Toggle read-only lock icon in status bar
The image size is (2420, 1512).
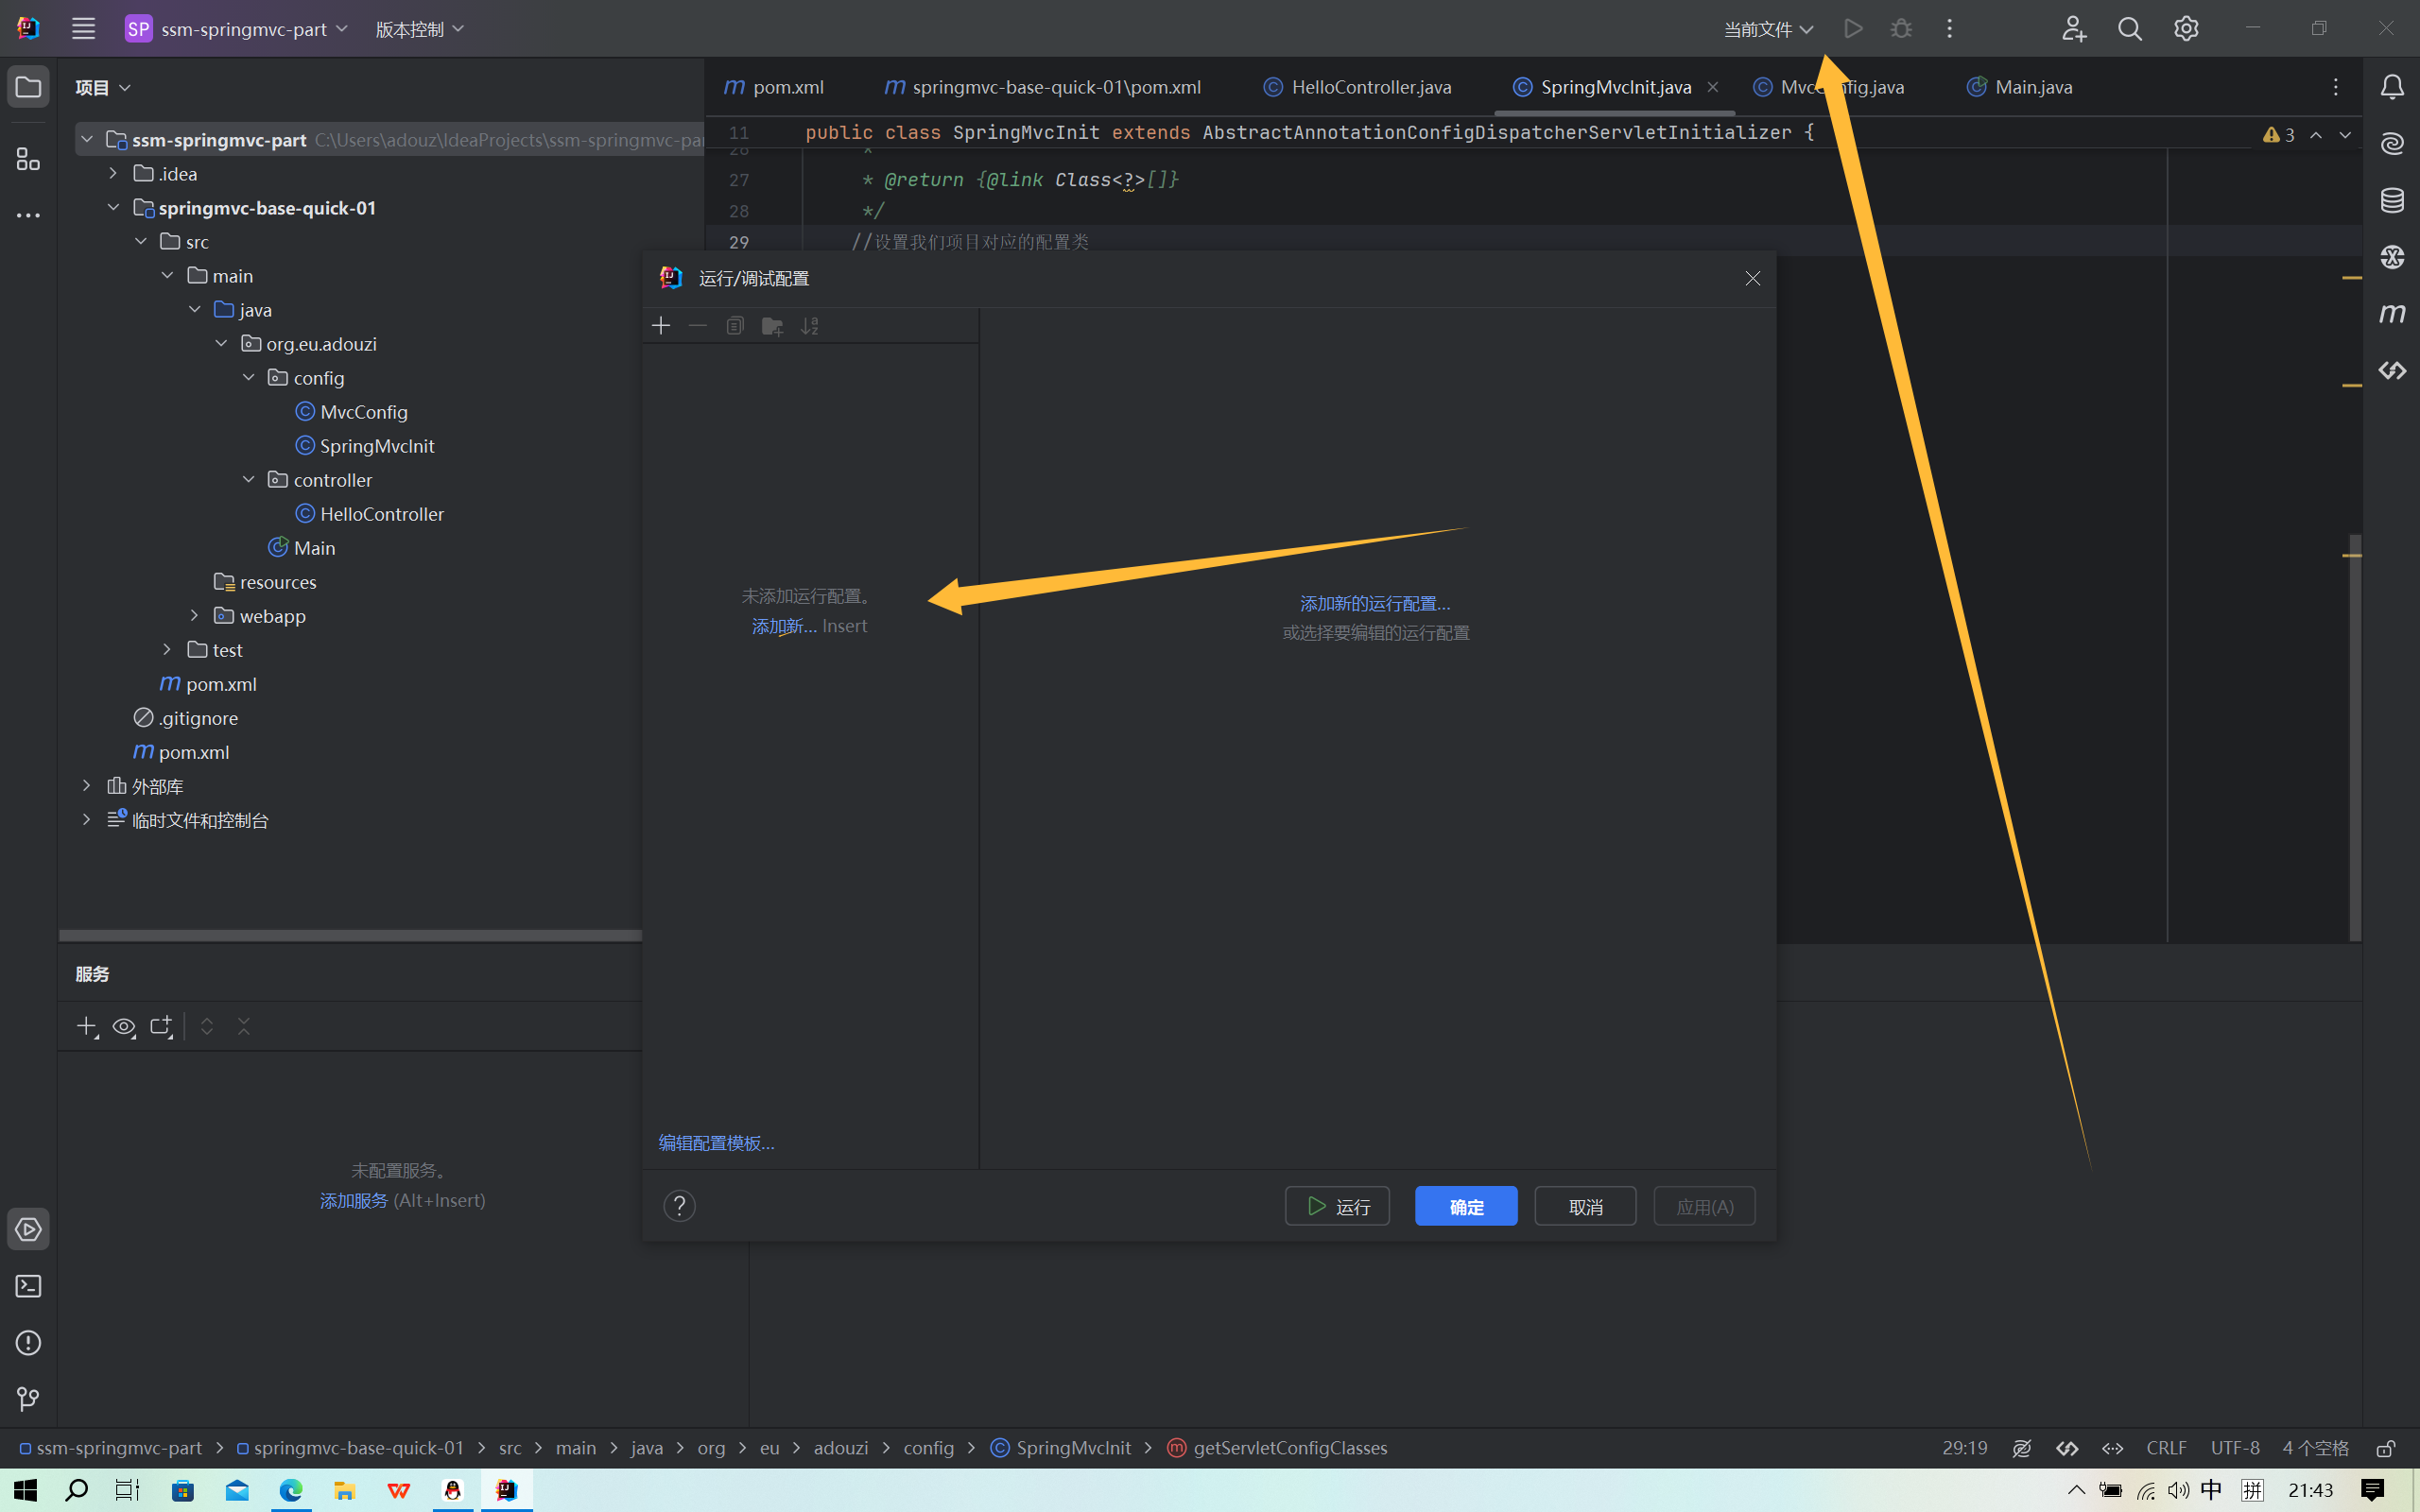pos(2385,1448)
